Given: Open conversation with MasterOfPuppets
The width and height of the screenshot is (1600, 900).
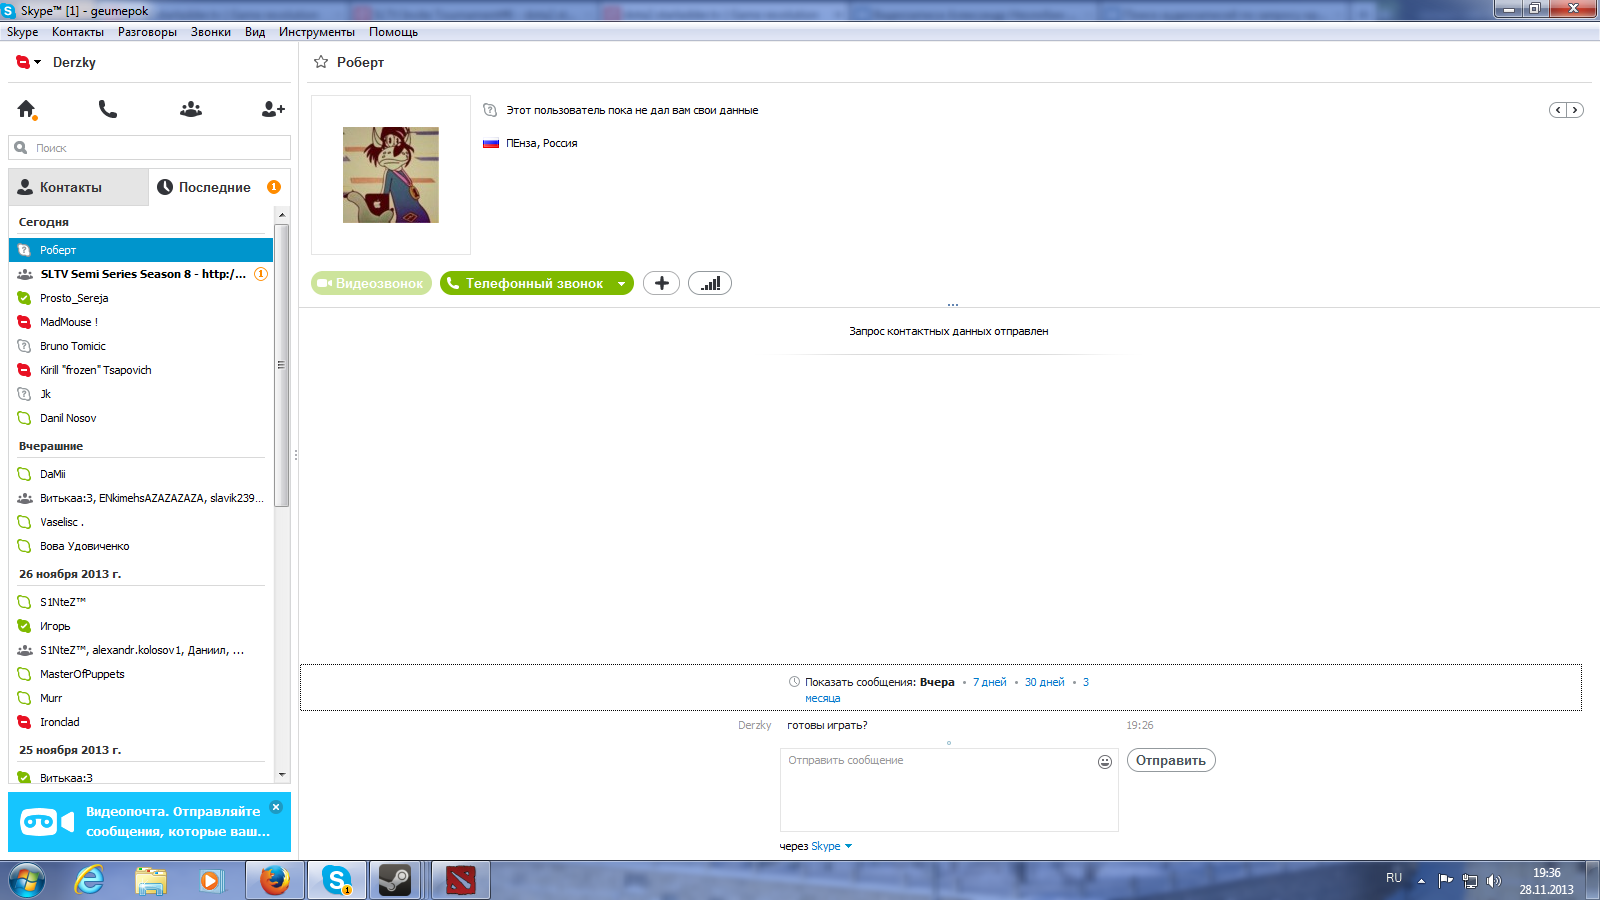Looking at the screenshot, I should point(141,674).
